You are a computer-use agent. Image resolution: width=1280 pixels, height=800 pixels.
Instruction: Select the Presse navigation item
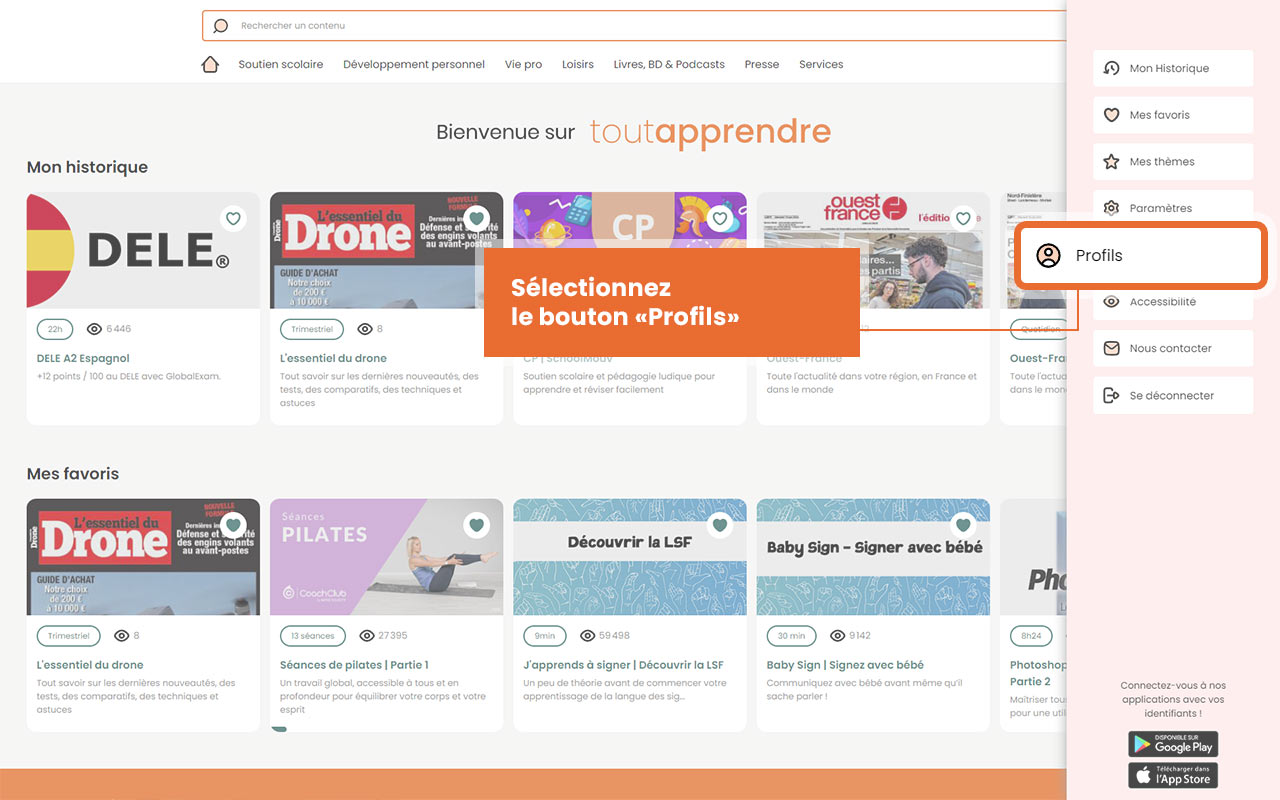click(x=762, y=64)
